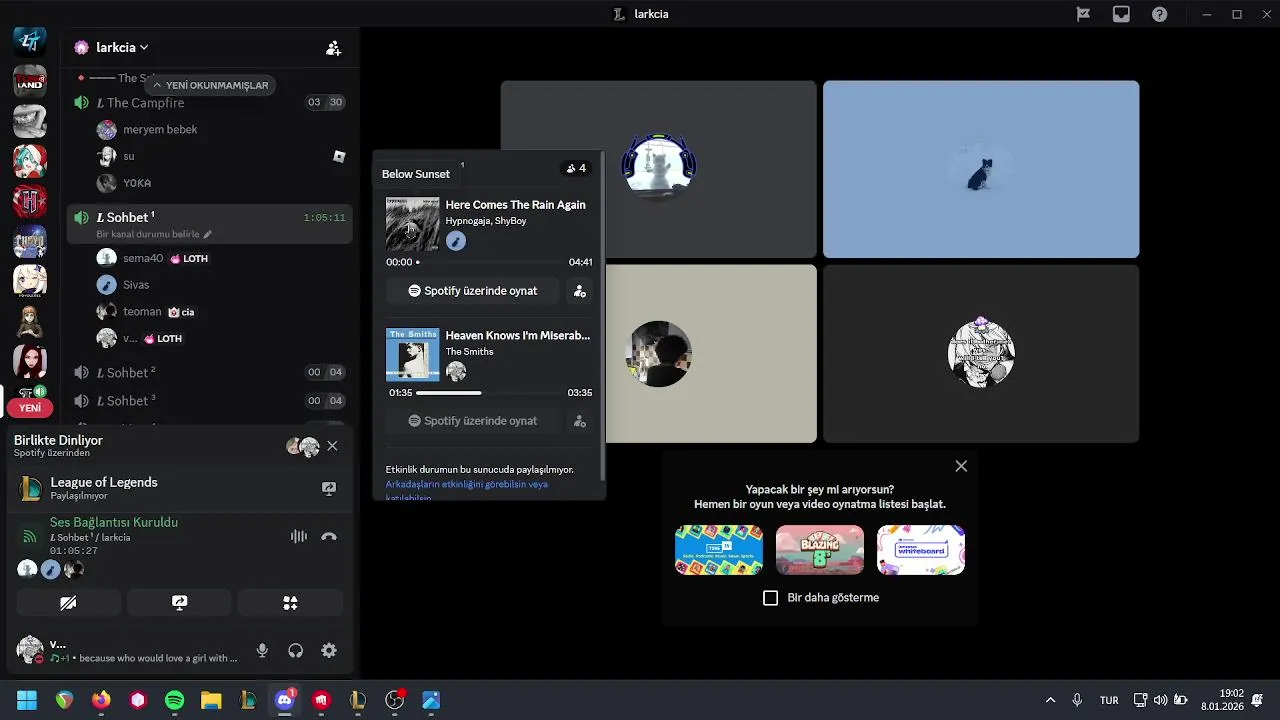Open own user avatar profile panel
Screen dimensions: 1280x720
(x=30, y=650)
